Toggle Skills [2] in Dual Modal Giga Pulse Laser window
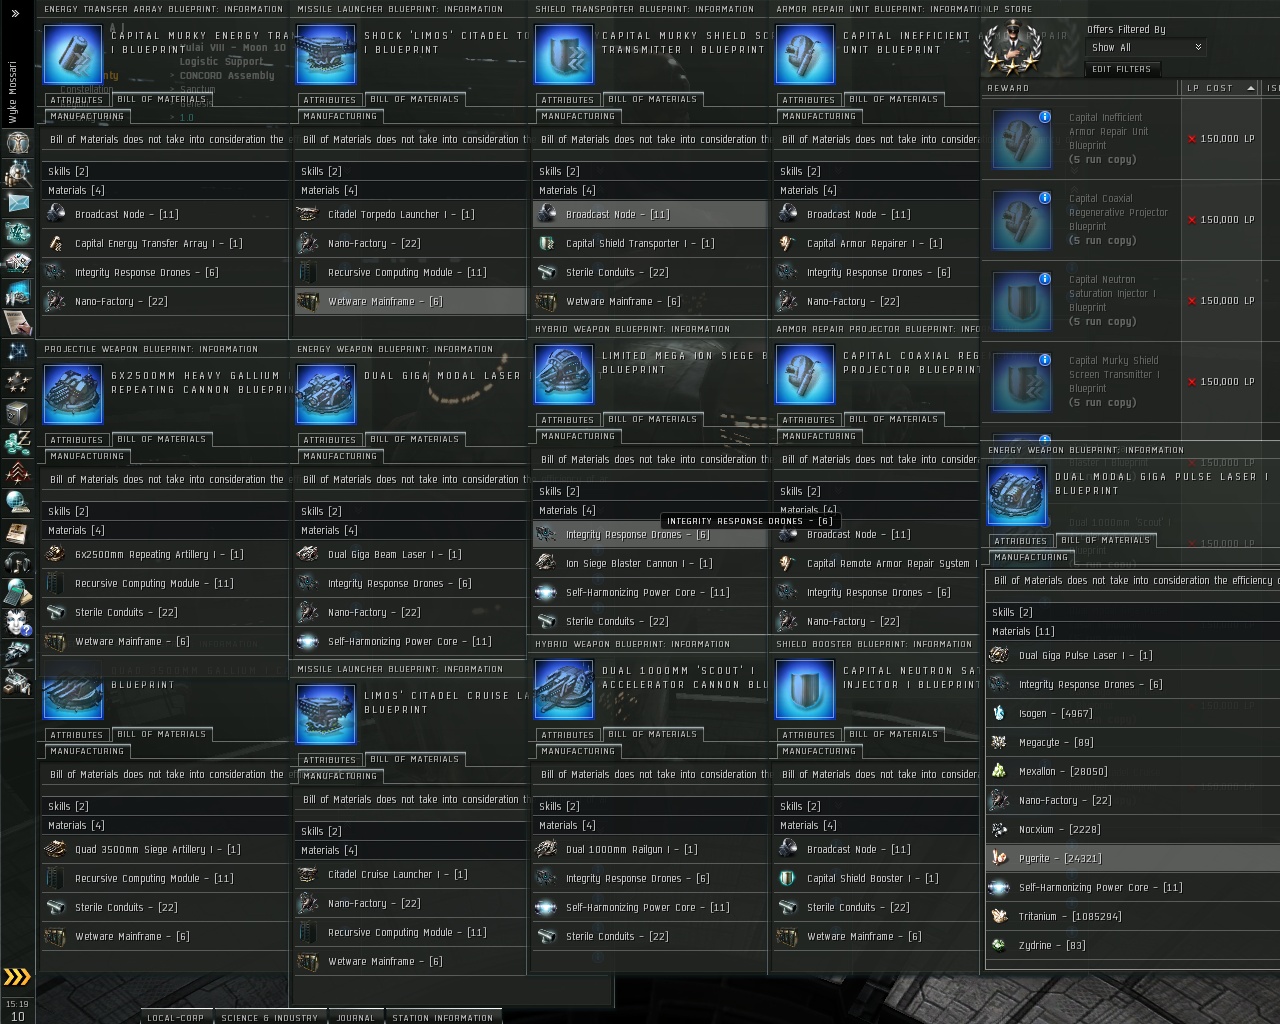Viewport: 1280px width, 1024px height. click(1132, 612)
